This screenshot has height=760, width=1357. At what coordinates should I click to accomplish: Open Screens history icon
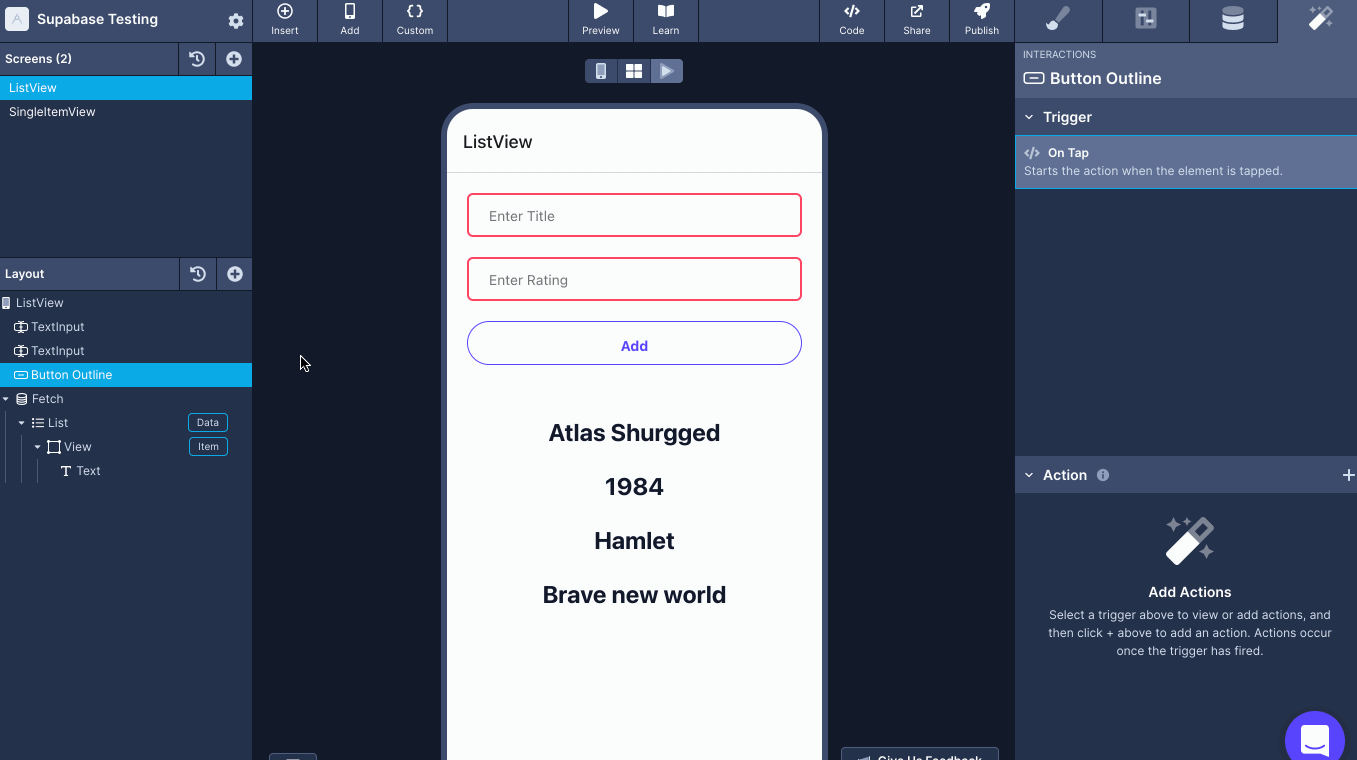[x=197, y=59]
